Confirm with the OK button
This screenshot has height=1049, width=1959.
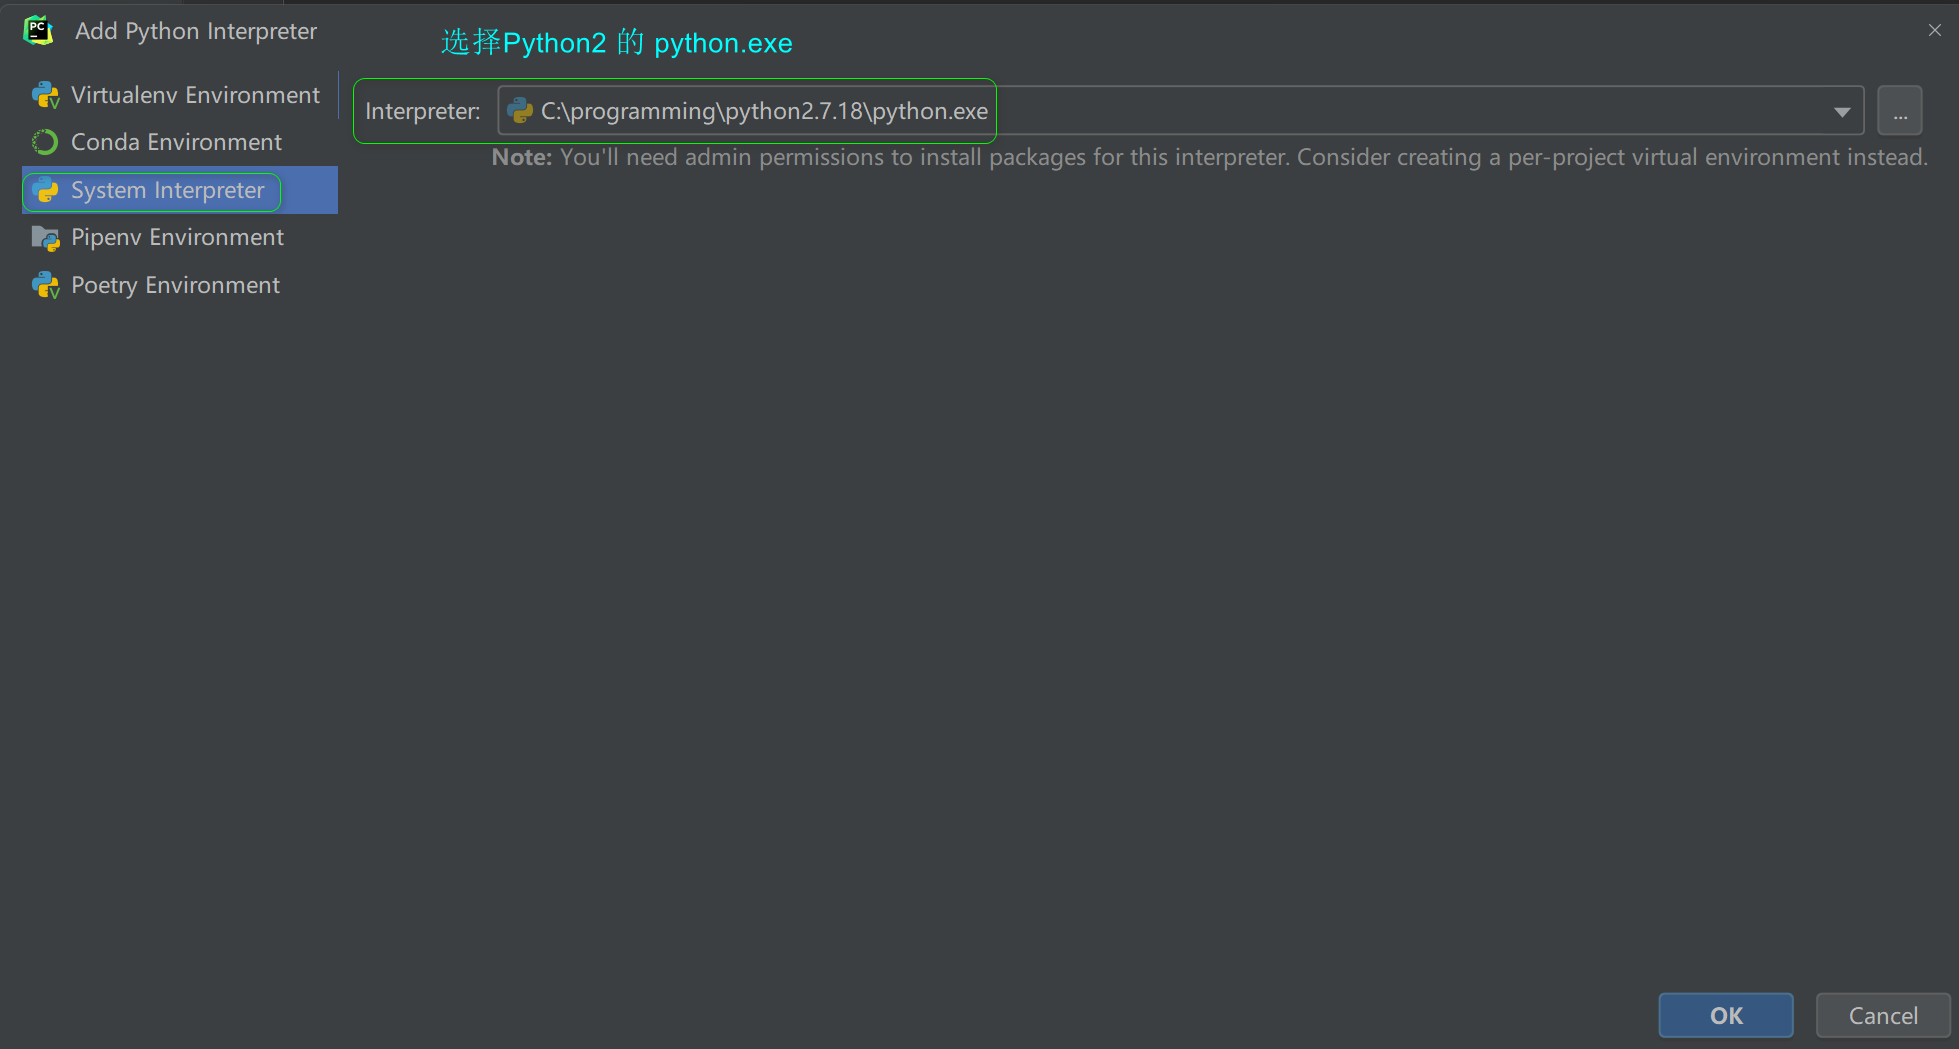pos(1726,1015)
